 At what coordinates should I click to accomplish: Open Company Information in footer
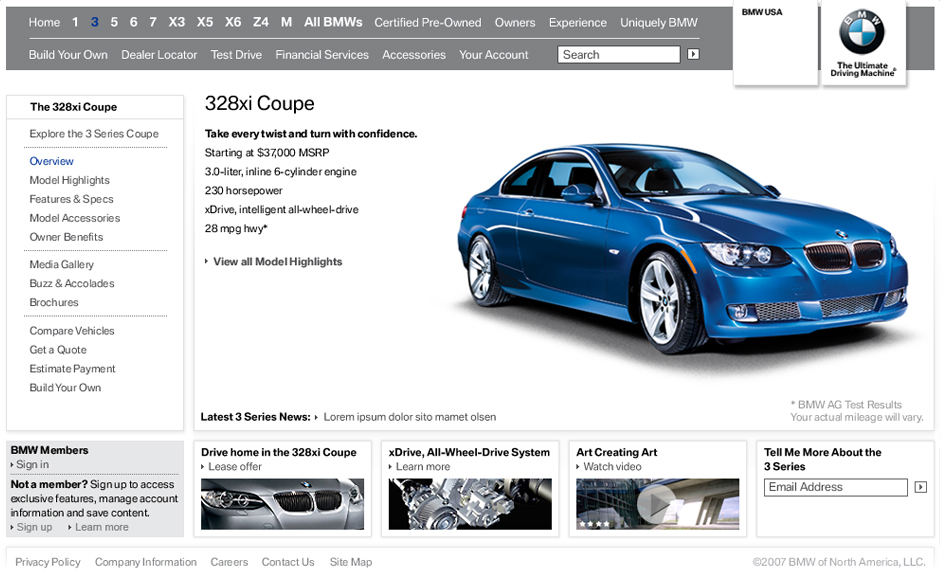point(146,562)
